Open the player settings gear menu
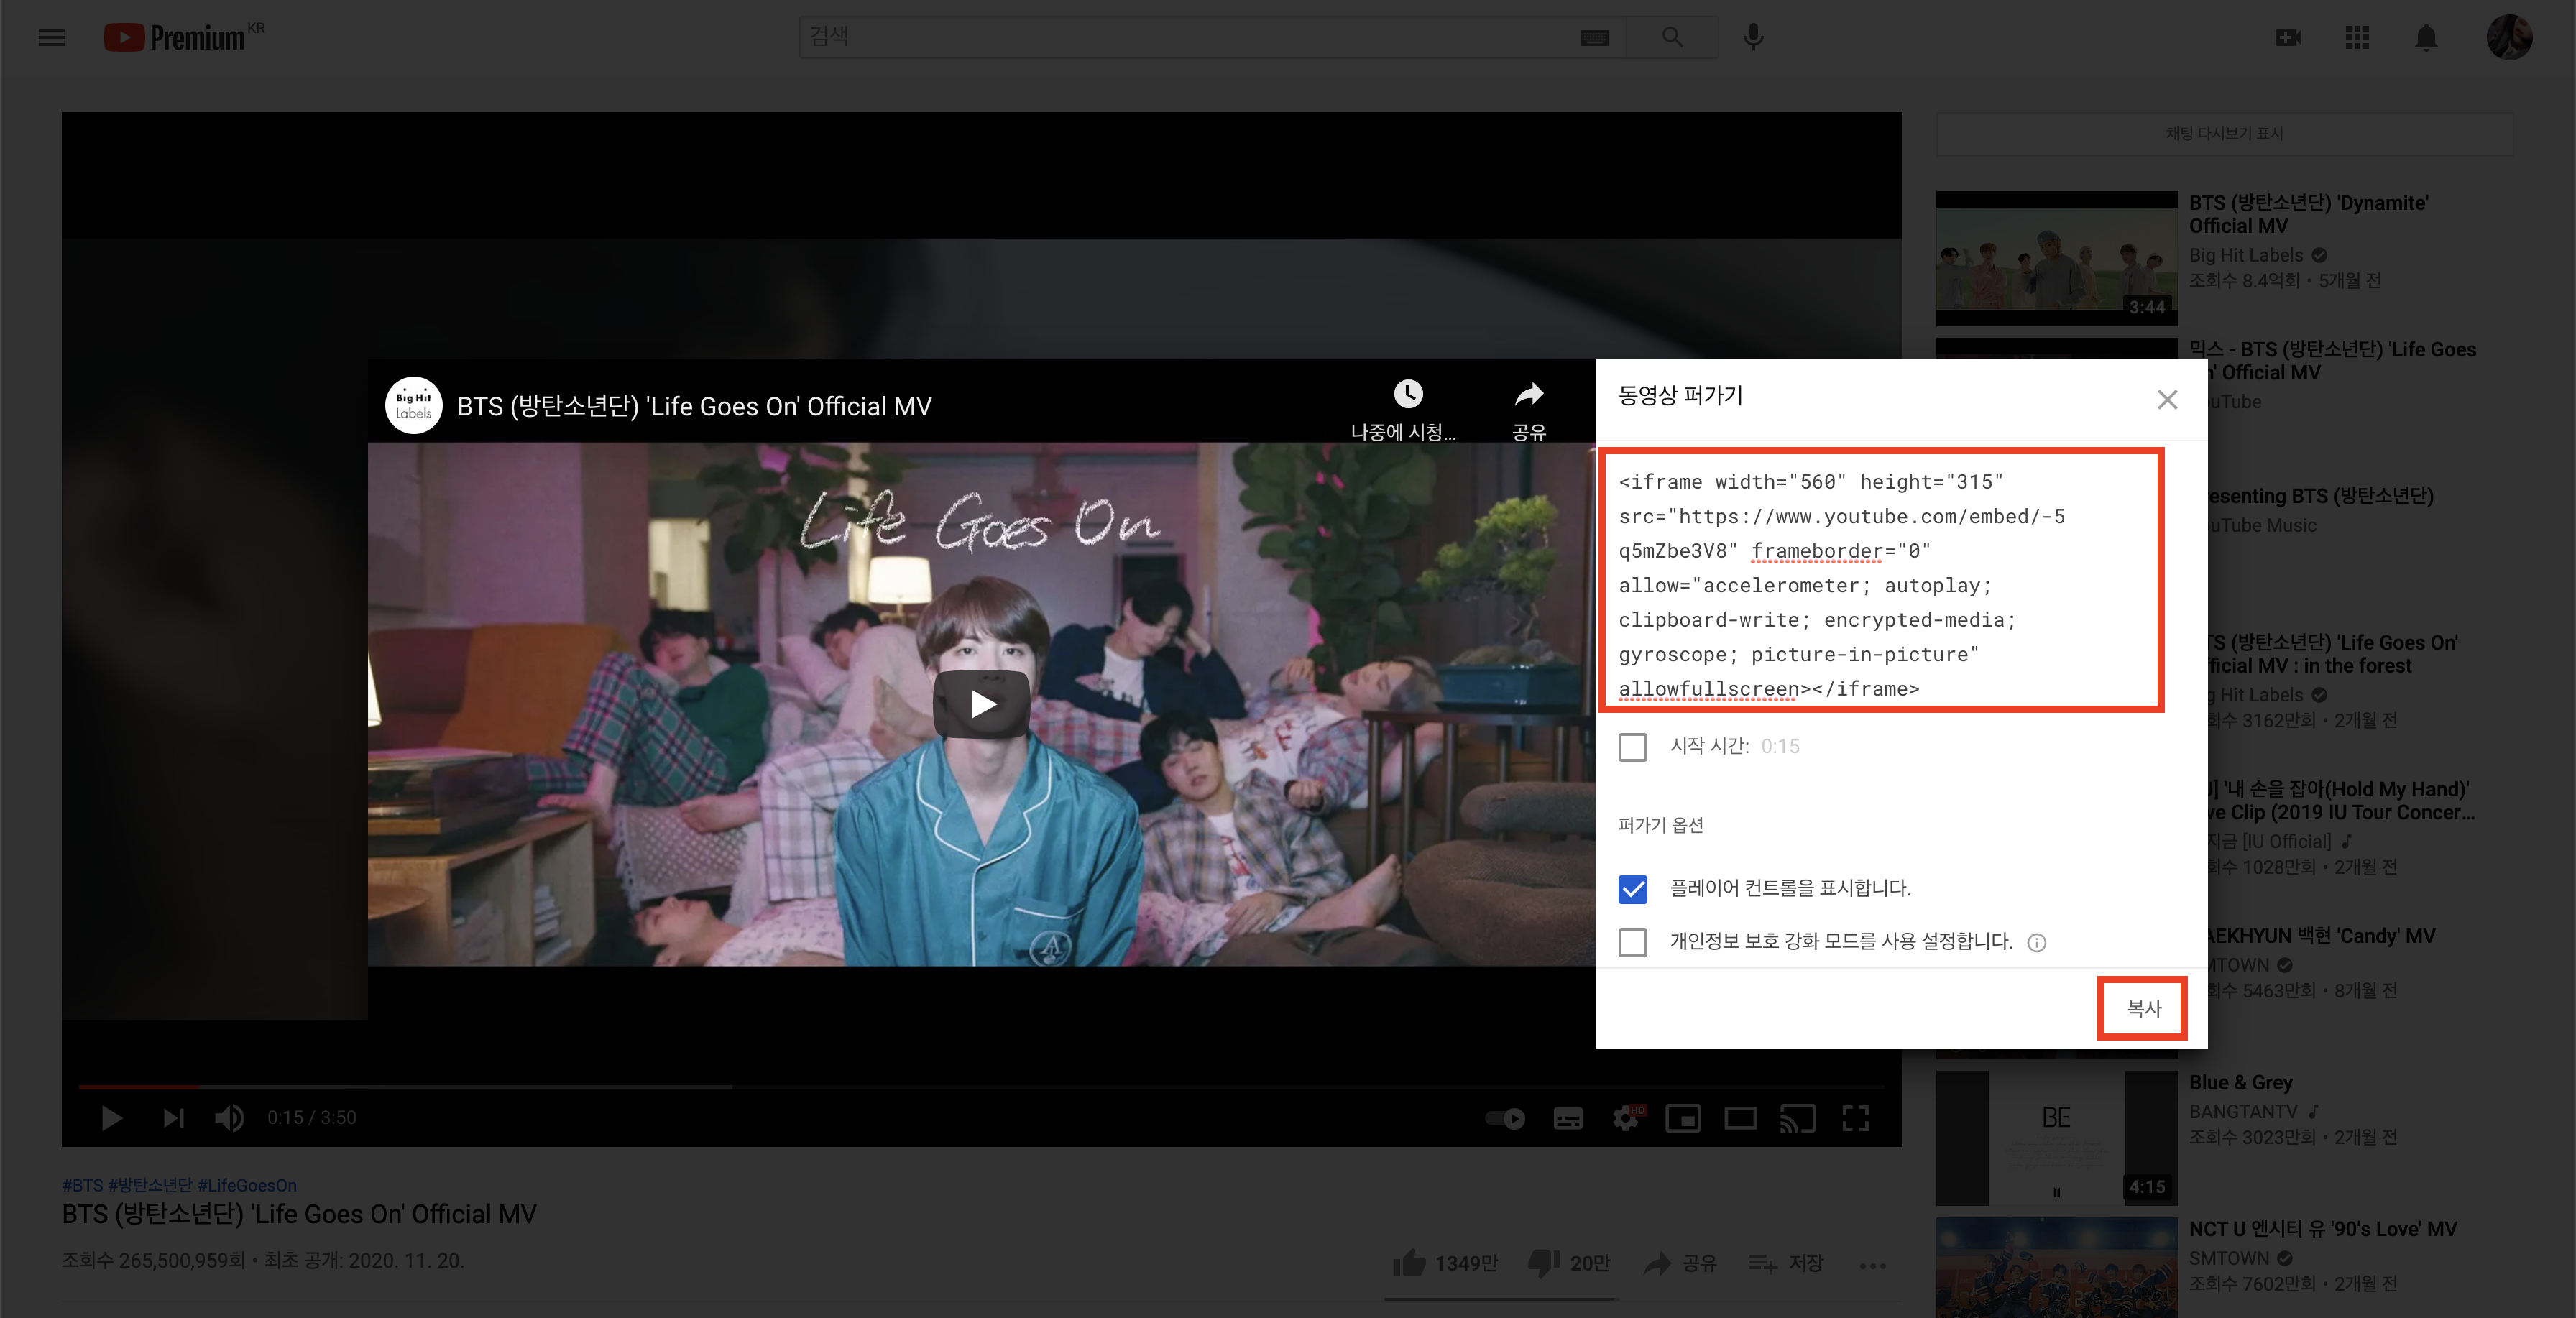The width and height of the screenshot is (2576, 1318). click(x=1627, y=1118)
